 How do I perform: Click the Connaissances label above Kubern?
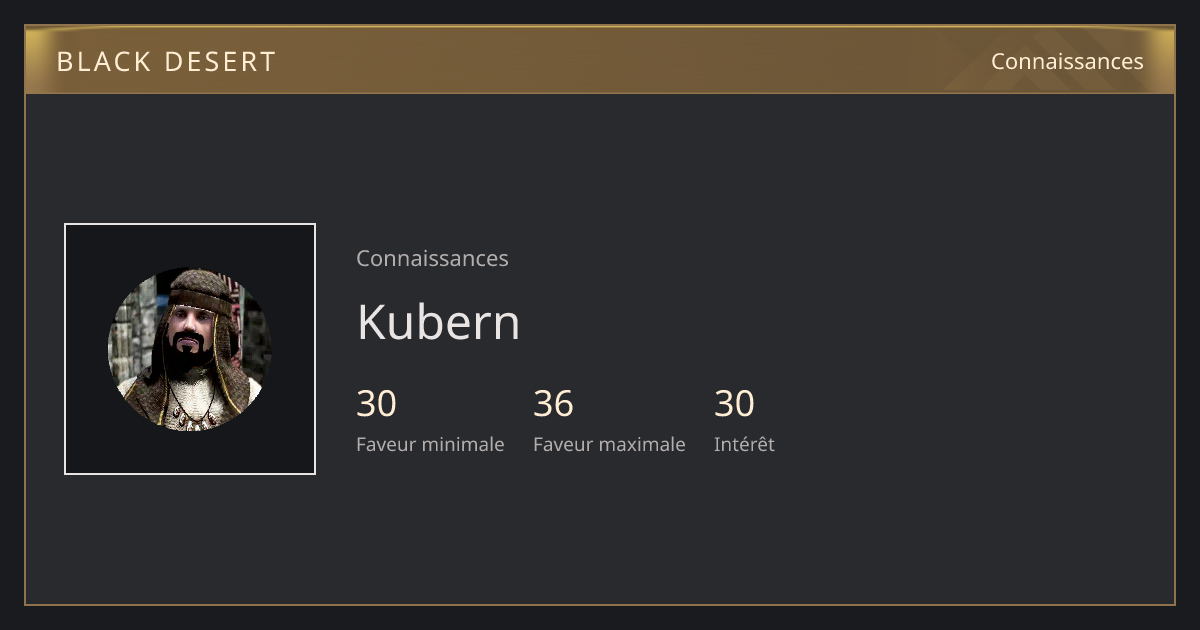[x=432, y=258]
